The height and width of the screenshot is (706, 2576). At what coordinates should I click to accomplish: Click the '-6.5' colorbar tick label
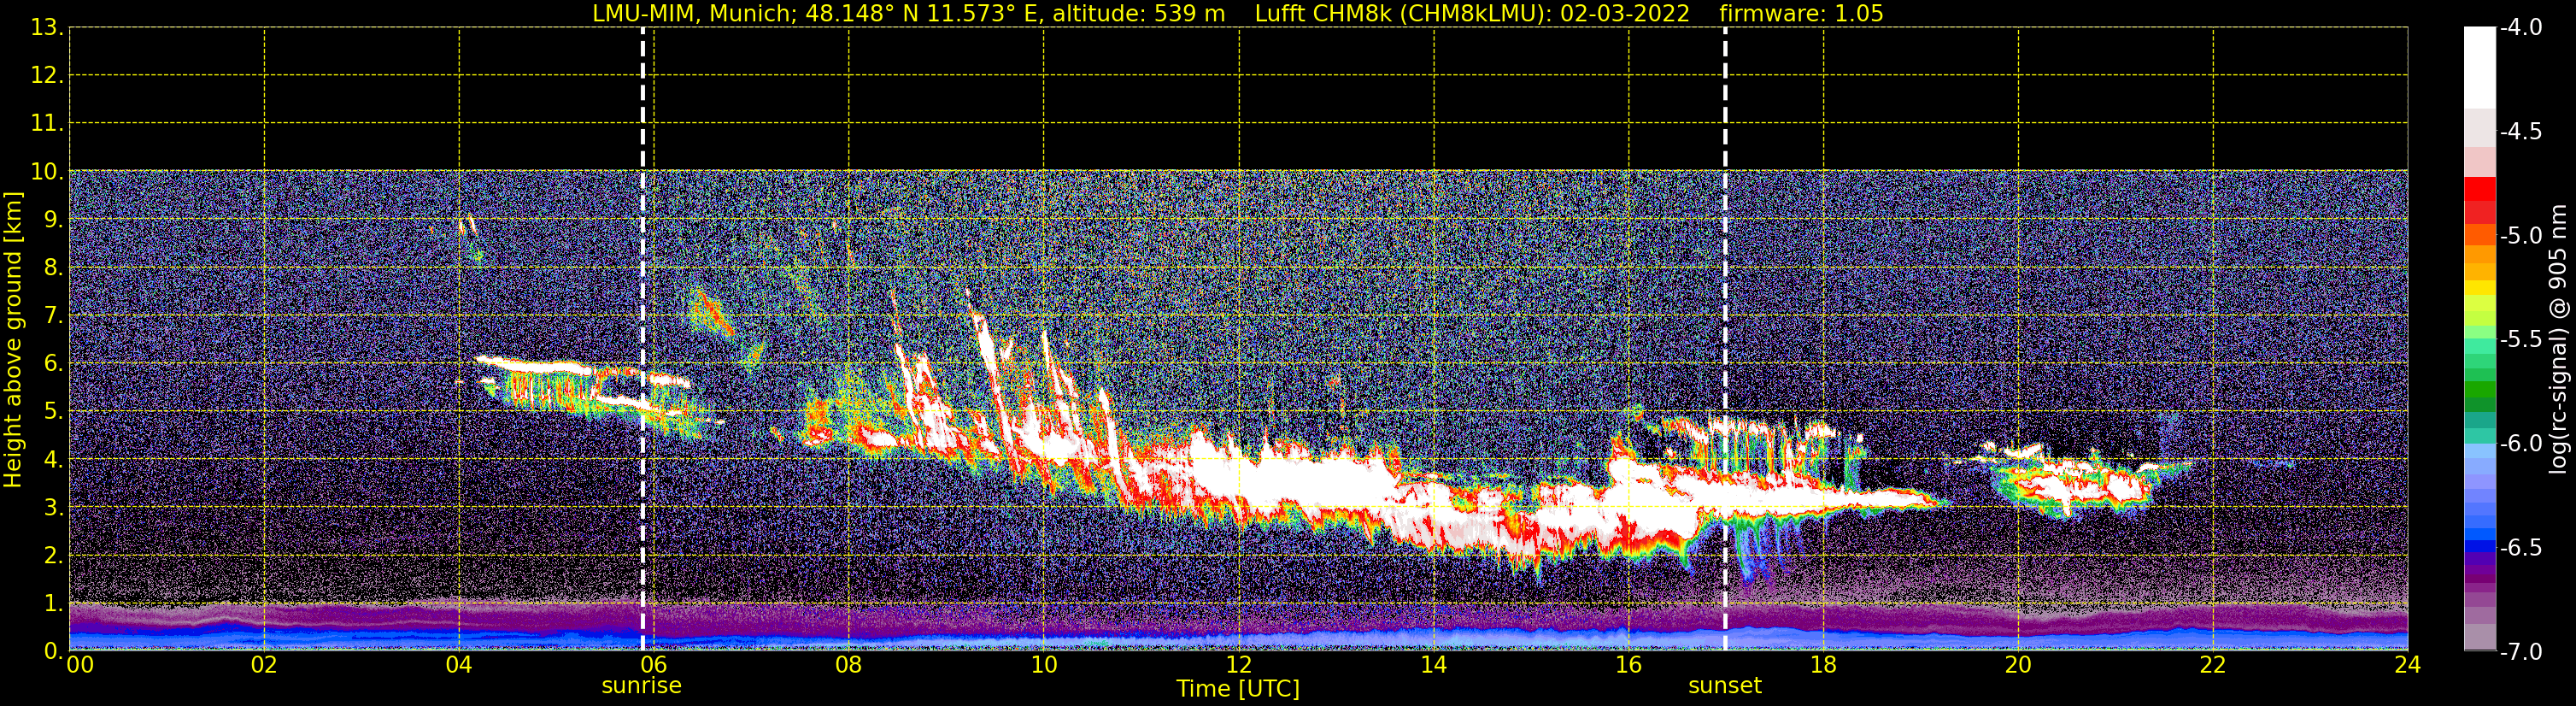[x=2520, y=547]
